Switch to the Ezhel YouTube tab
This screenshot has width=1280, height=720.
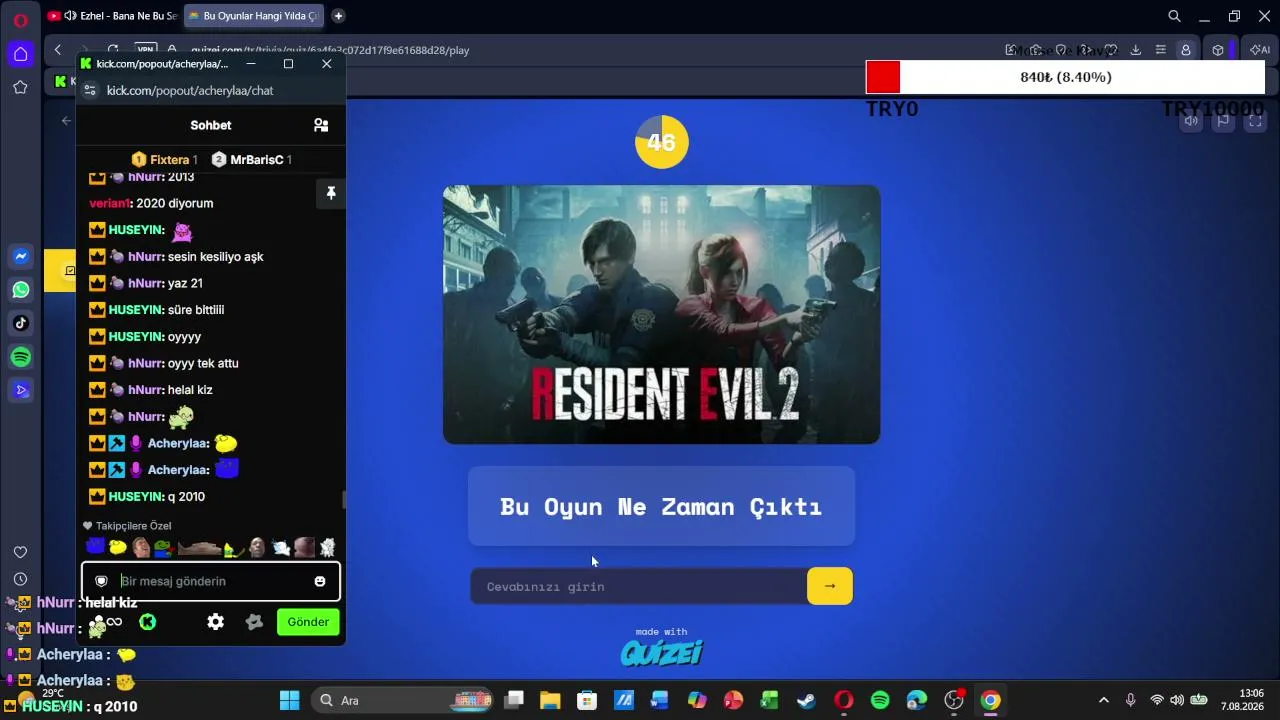[112, 16]
